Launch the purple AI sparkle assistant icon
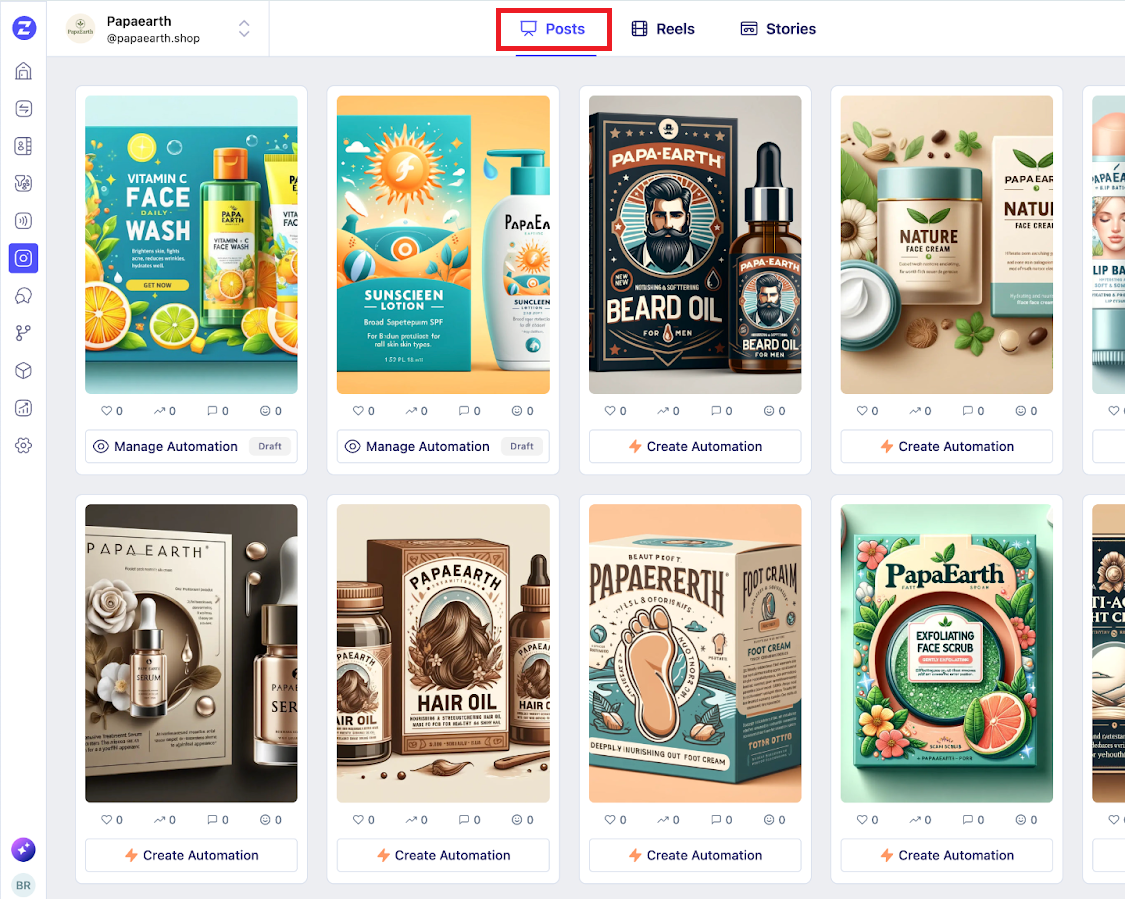The height and width of the screenshot is (899, 1125). coord(24,850)
